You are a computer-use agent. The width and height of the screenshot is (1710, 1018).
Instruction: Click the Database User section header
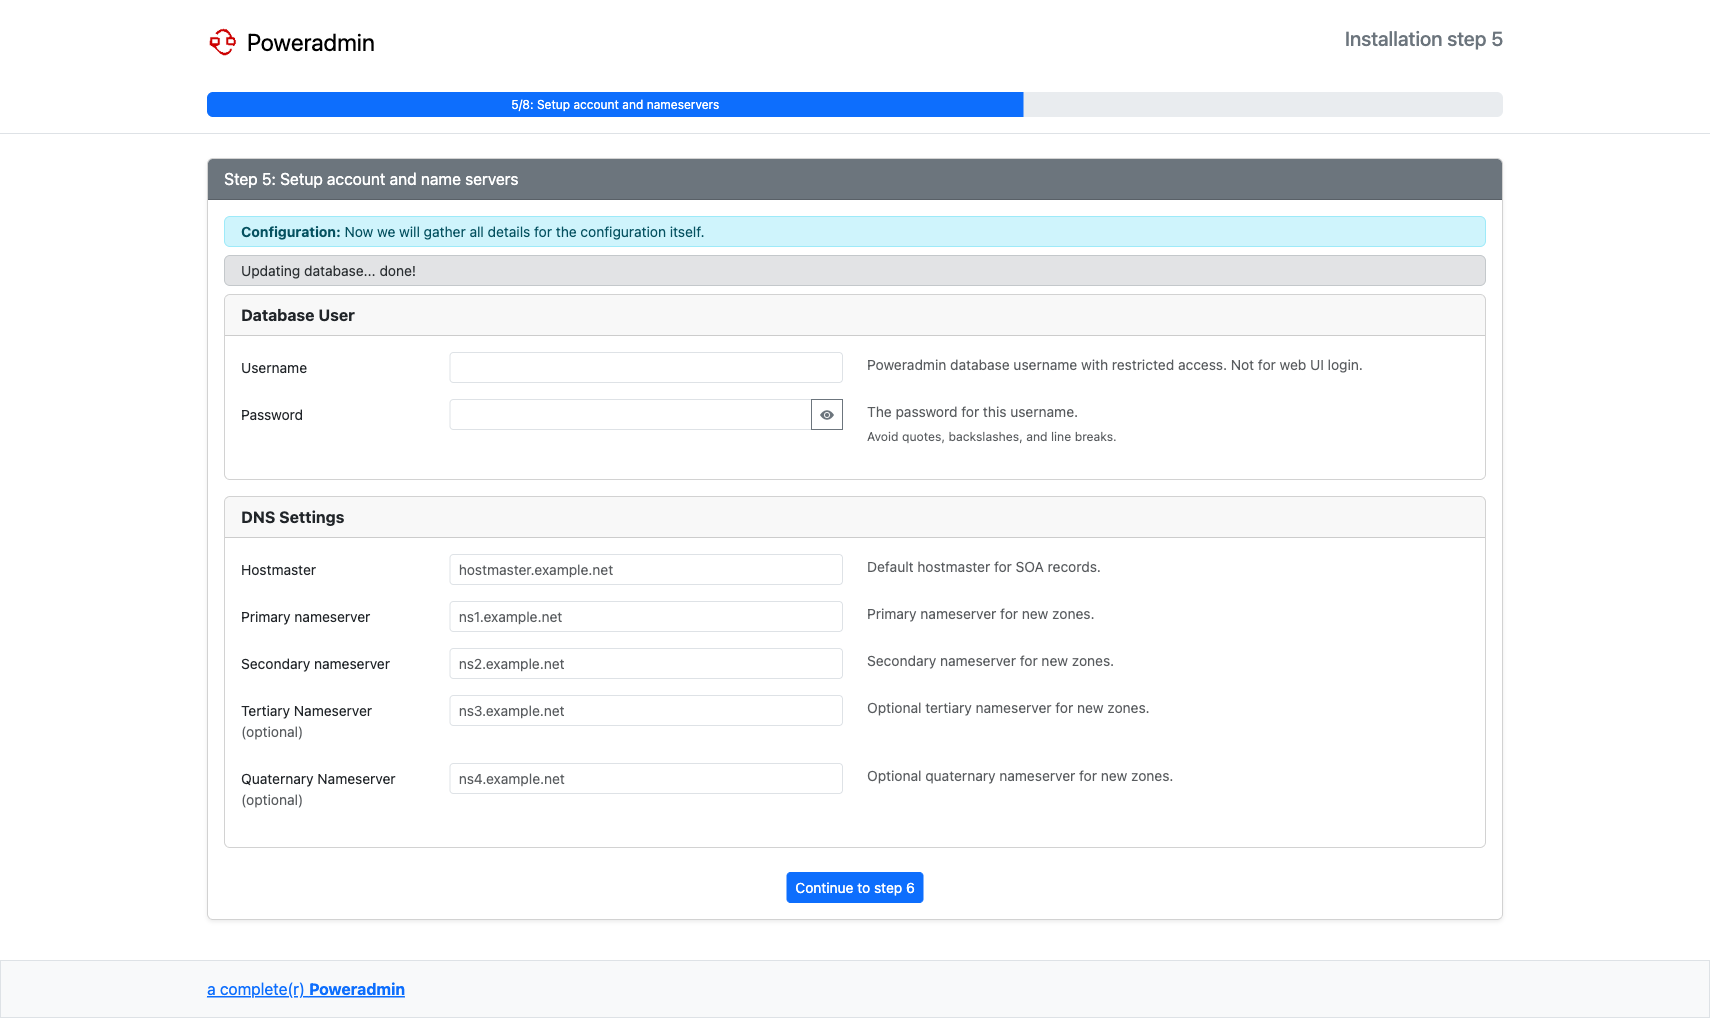click(298, 316)
